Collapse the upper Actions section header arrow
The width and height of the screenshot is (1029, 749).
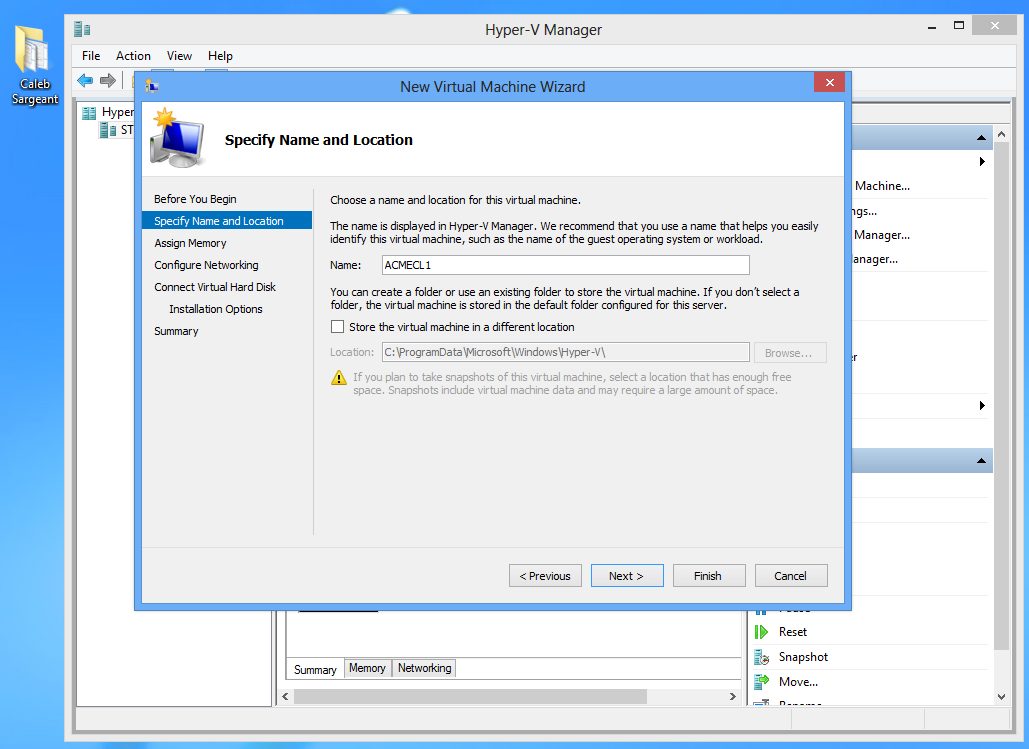pos(981,138)
